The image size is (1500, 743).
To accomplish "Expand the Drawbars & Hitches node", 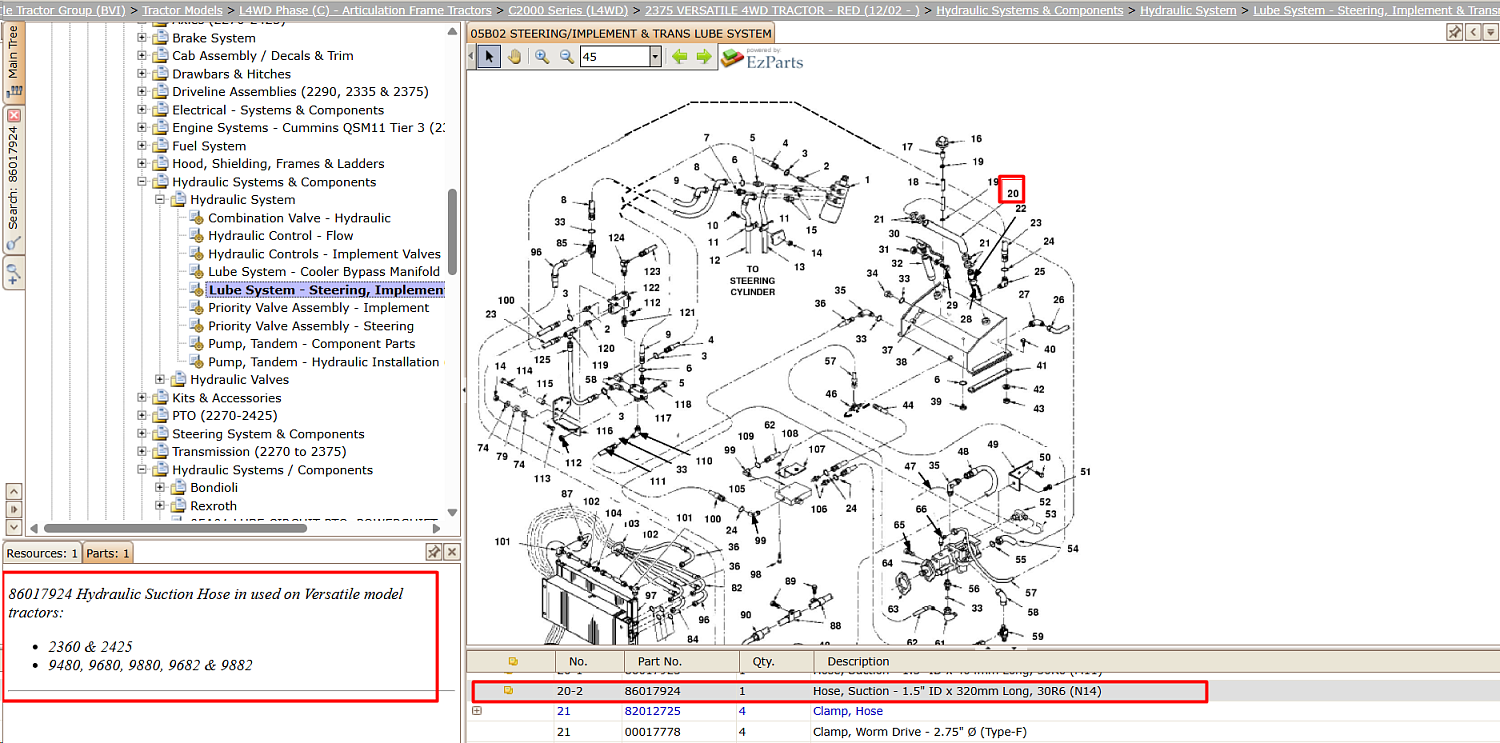I will [142, 74].
